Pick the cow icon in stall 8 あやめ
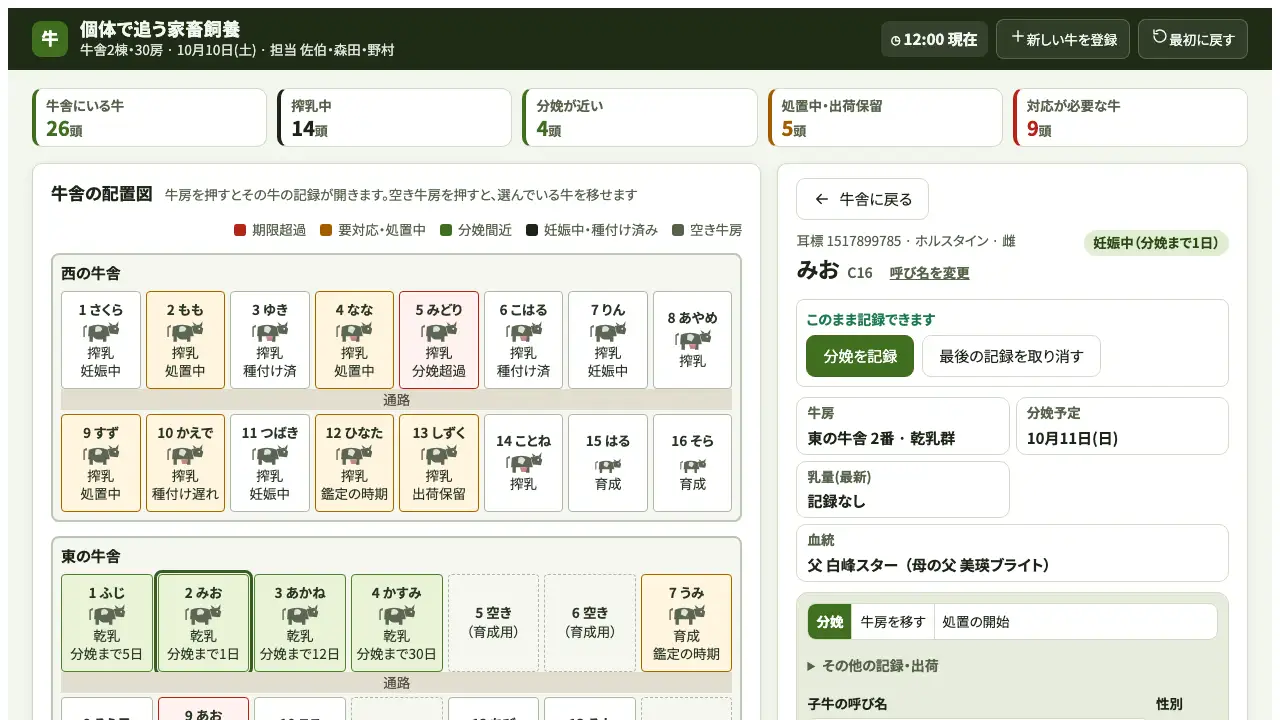Image resolution: width=1280 pixels, height=720 pixels. pyautogui.click(x=692, y=340)
